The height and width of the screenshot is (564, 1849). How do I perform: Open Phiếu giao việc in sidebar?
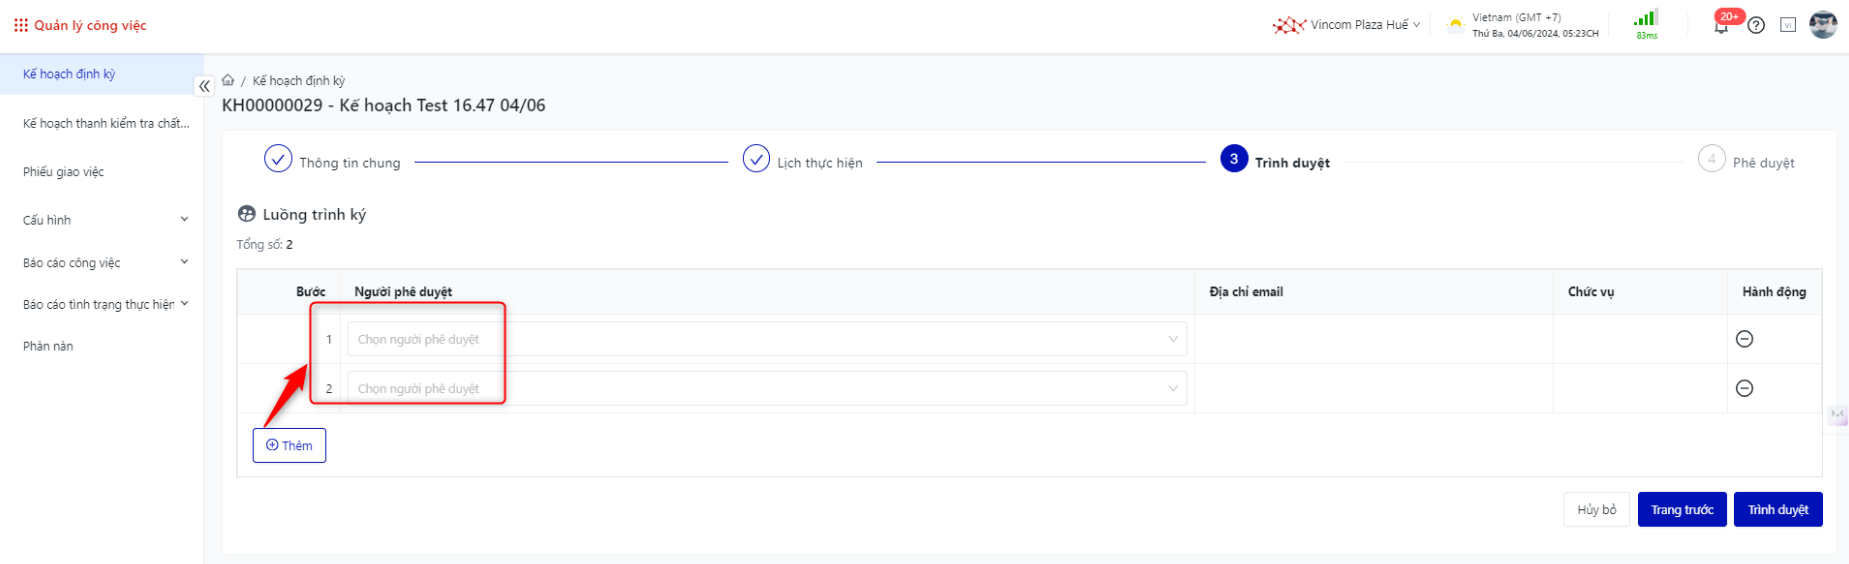point(64,172)
